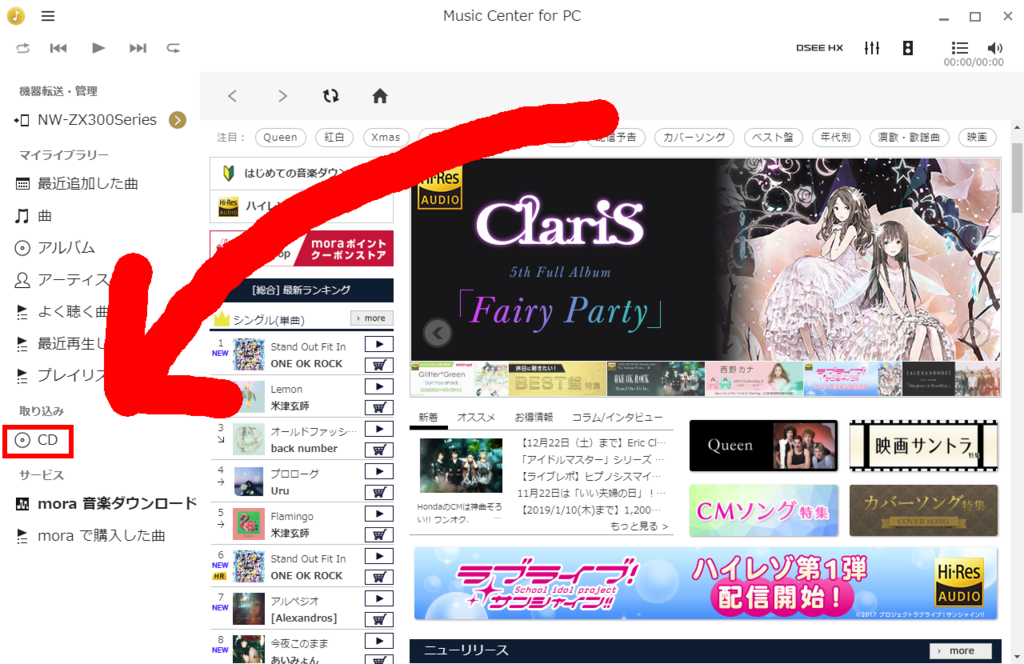
Task: Go to store home page
Action: click(380, 96)
